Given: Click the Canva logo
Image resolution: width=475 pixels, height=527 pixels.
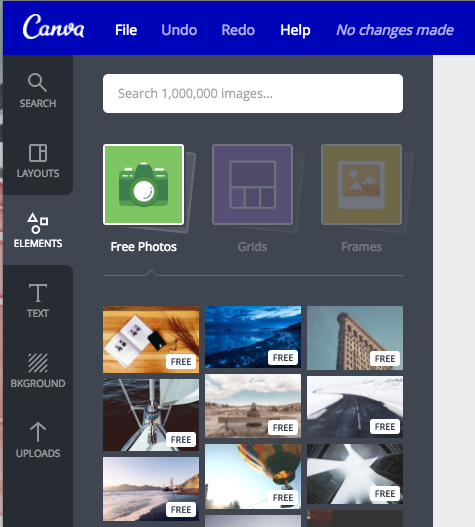Looking at the screenshot, I should [53, 28].
